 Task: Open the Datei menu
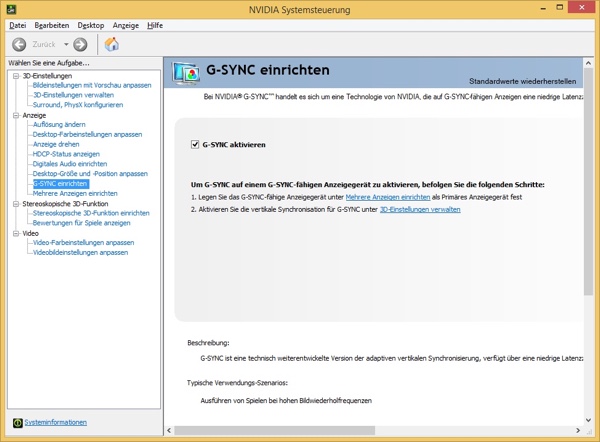(18, 25)
